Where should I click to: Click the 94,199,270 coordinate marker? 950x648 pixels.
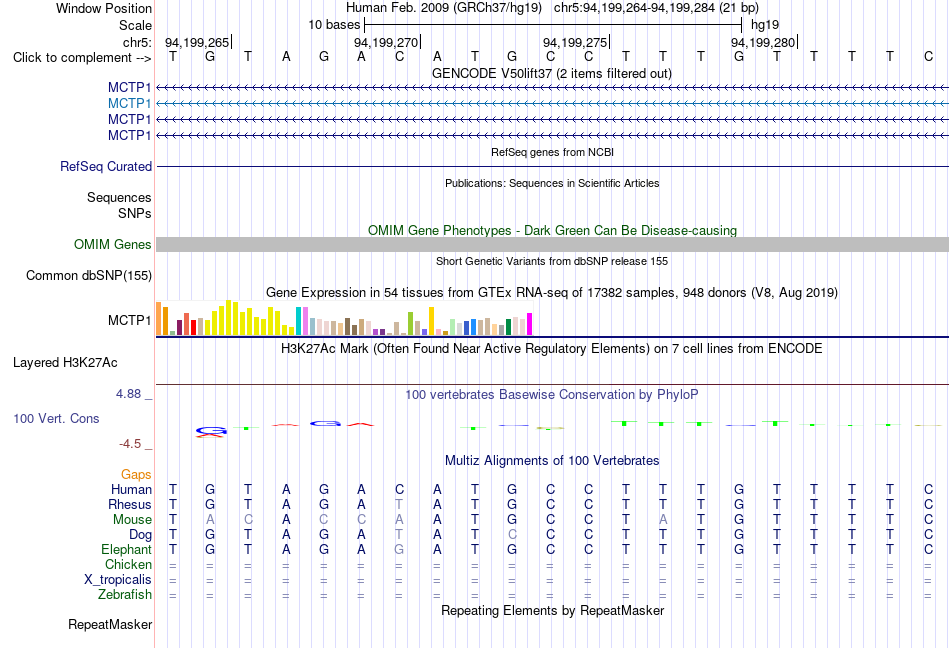pos(386,42)
